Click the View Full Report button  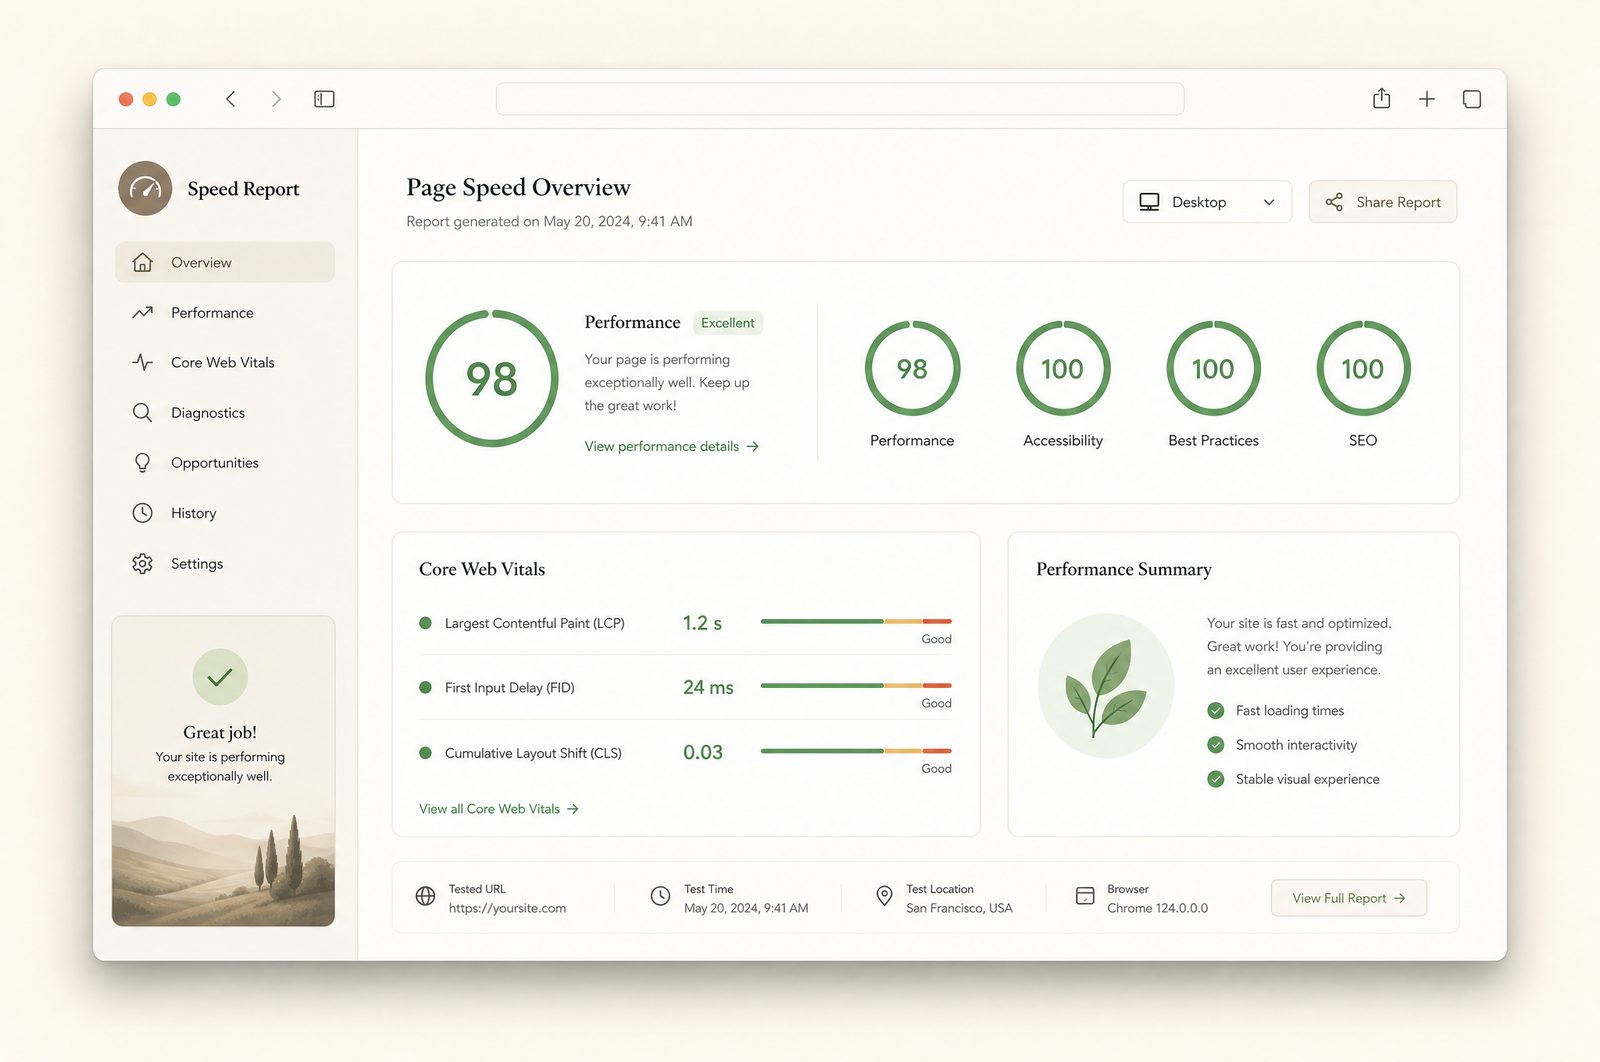point(1349,898)
